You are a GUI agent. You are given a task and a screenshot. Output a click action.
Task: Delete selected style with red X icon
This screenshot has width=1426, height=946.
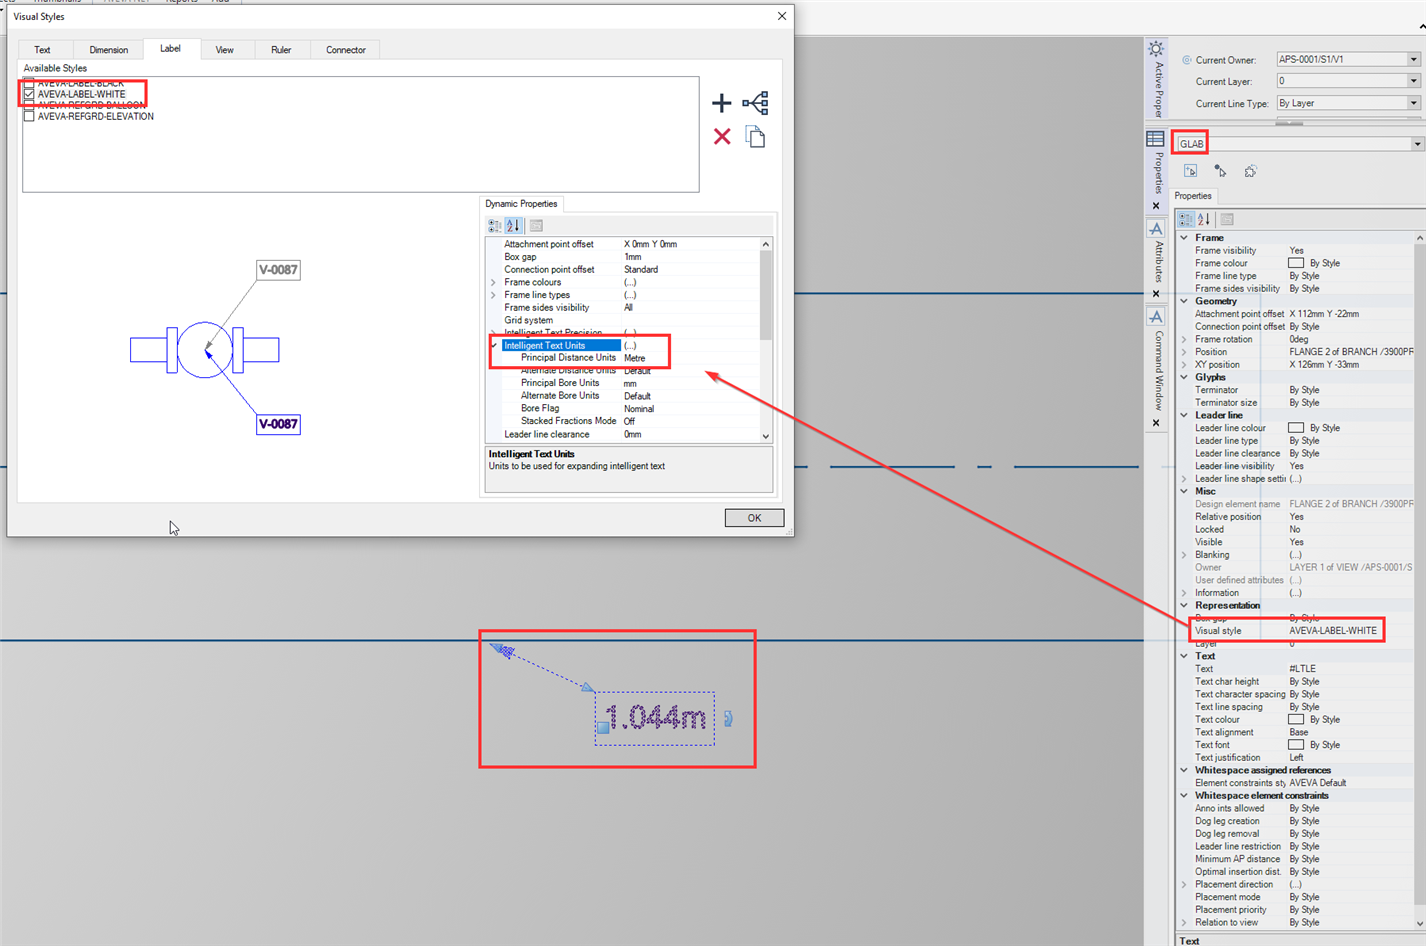[x=722, y=136]
